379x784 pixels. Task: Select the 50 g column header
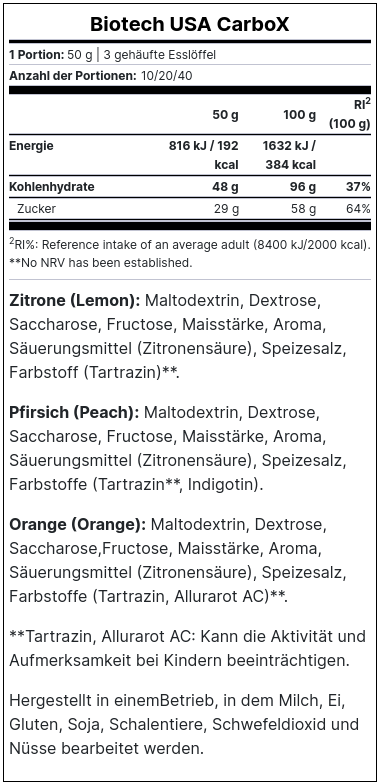[x=226, y=115]
